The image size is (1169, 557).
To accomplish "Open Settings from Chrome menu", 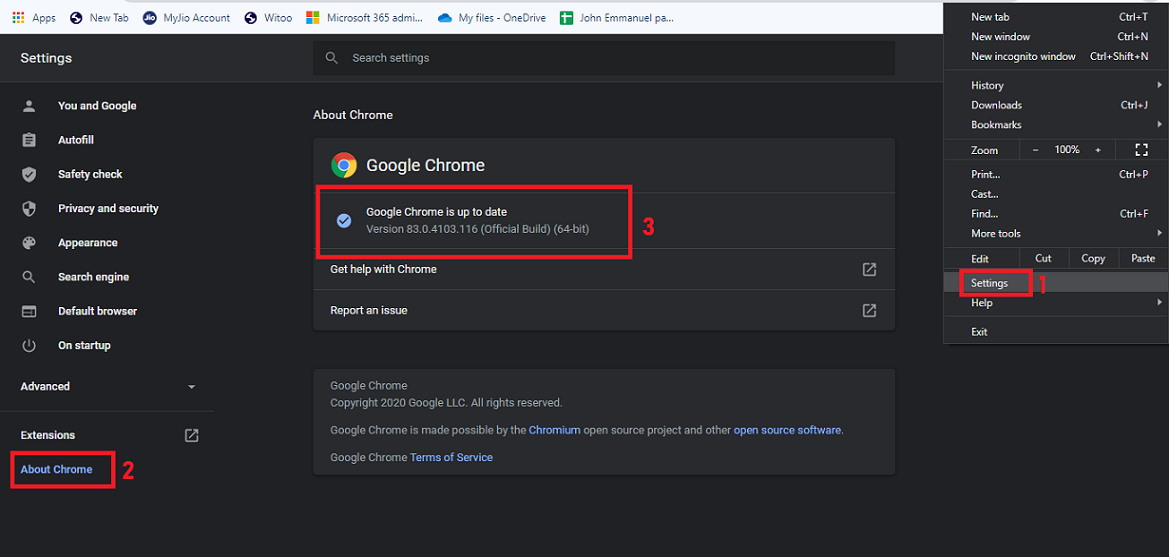I will [x=1056, y=283].
